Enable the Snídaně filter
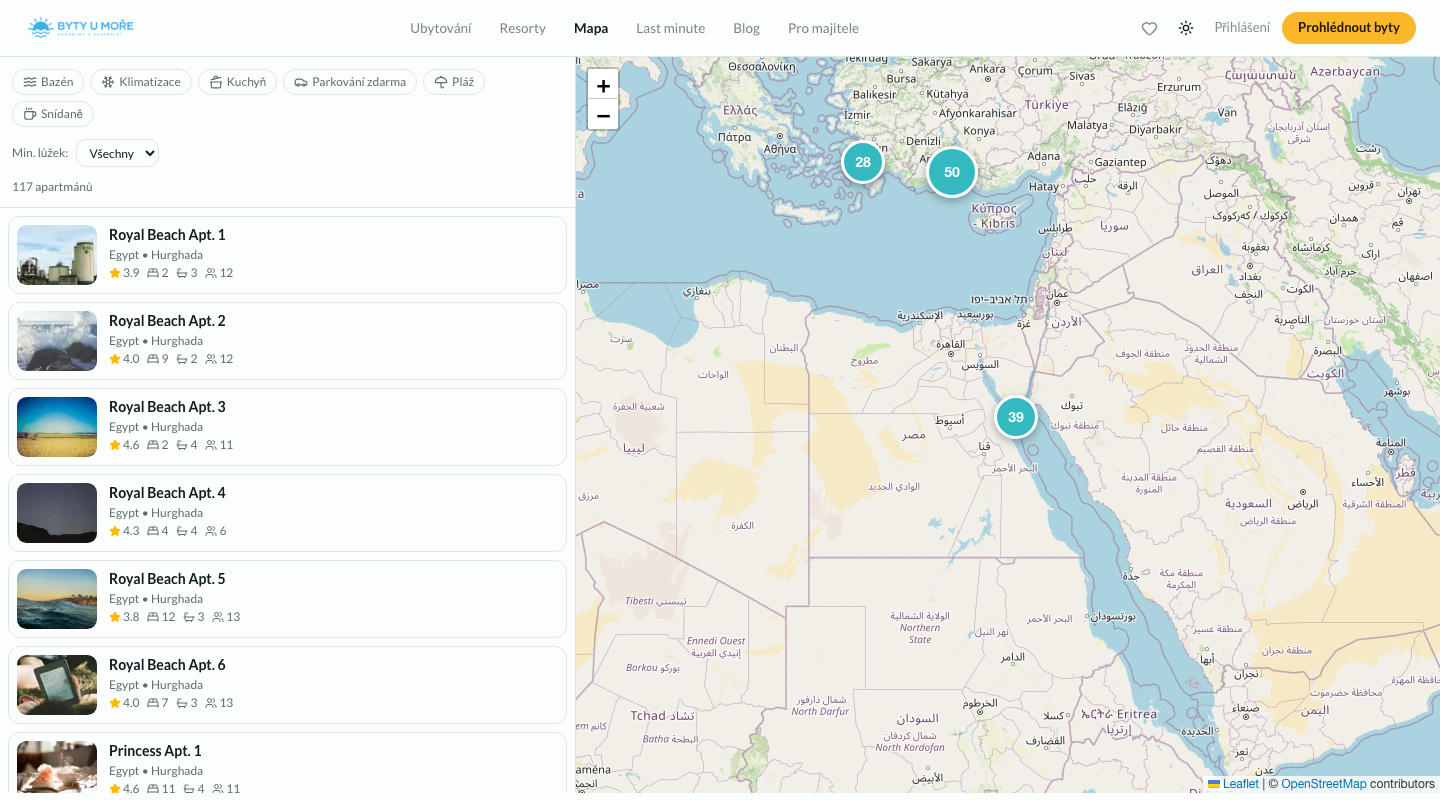The height and width of the screenshot is (800, 1440). pos(53,114)
